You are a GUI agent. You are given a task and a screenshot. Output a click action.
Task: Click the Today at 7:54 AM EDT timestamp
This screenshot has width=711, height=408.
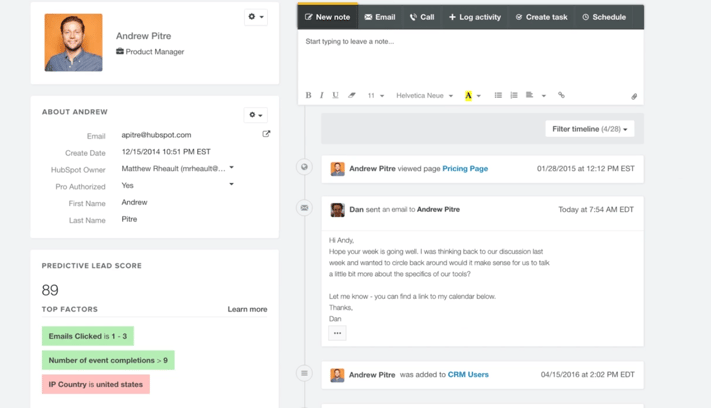[x=596, y=209]
